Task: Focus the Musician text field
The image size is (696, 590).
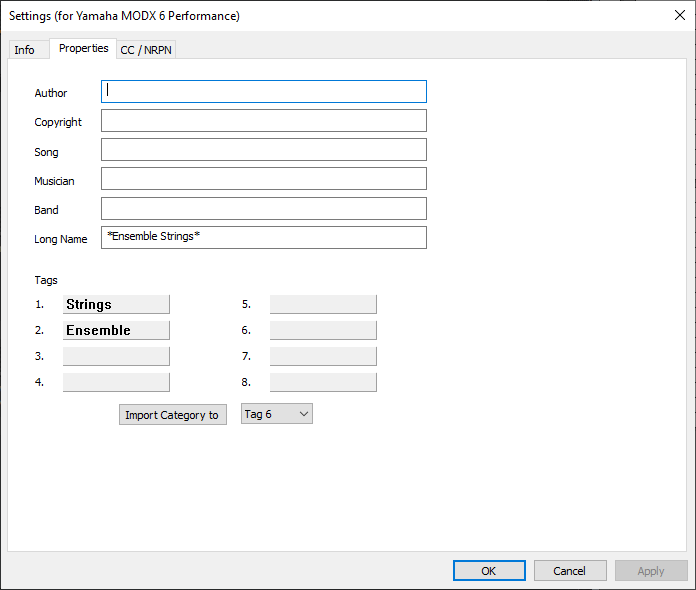Action: click(x=264, y=178)
